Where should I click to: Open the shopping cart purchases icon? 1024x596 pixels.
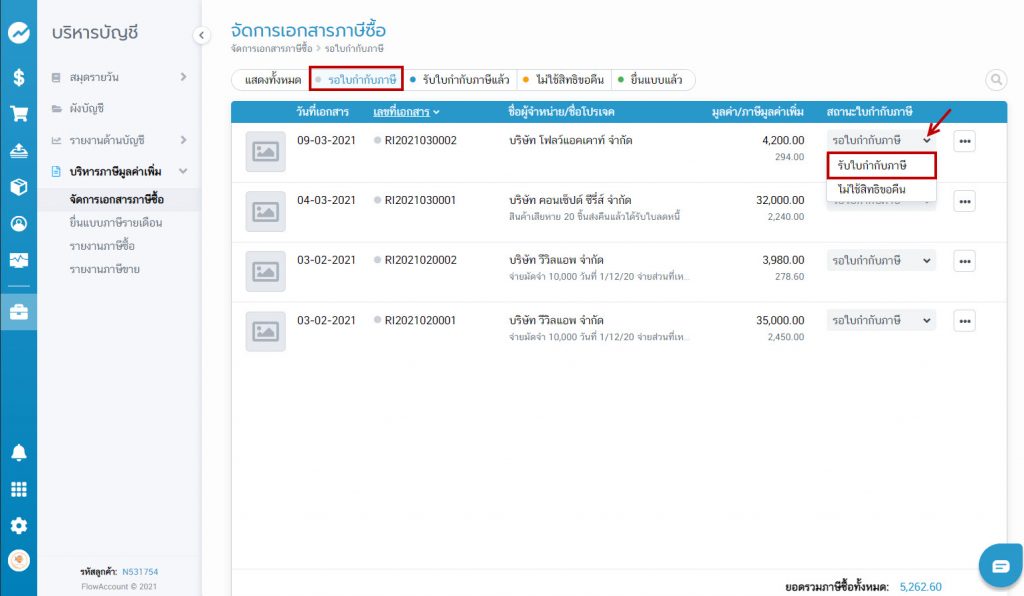[x=18, y=114]
